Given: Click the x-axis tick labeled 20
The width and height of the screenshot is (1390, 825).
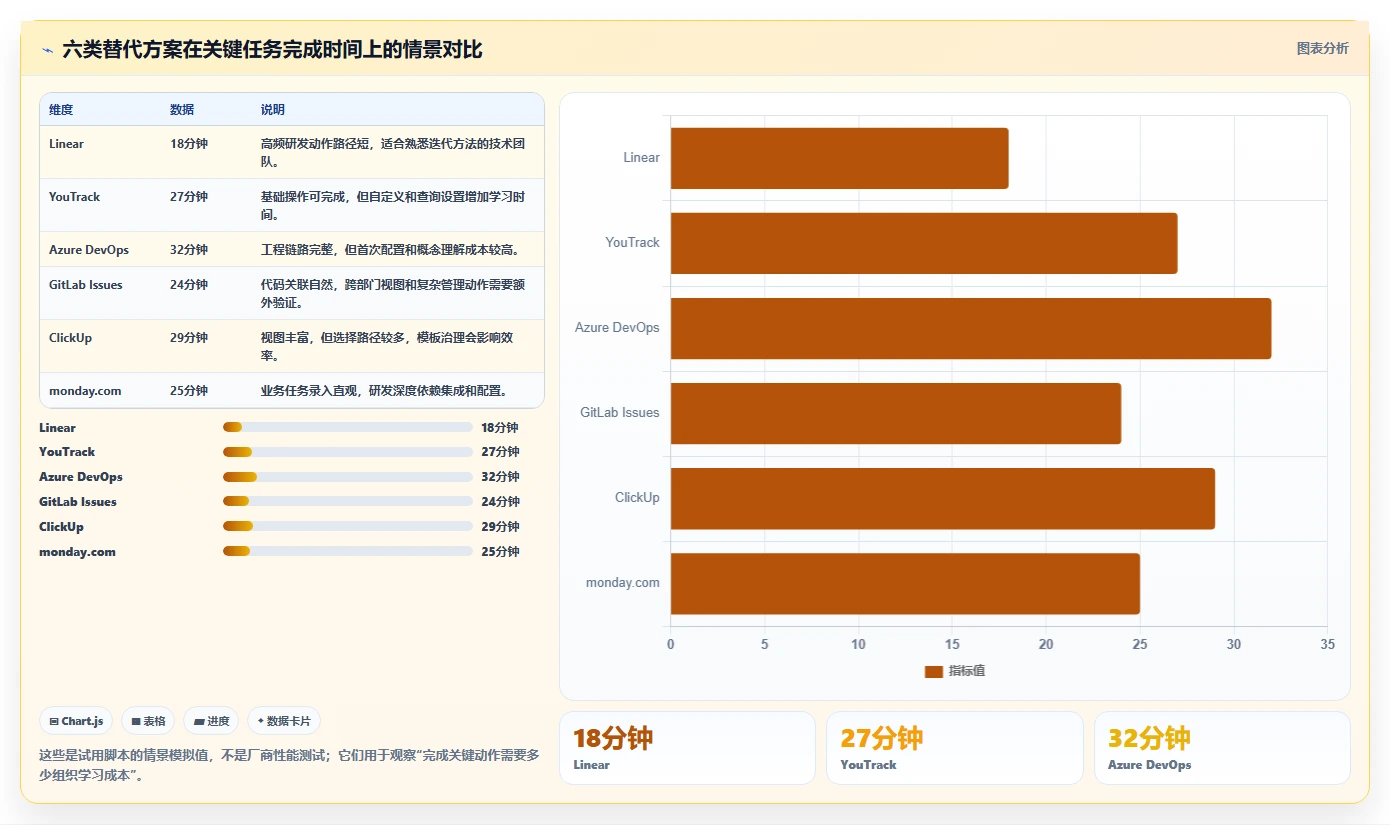Looking at the screenshot, I should click(1046, 645).
